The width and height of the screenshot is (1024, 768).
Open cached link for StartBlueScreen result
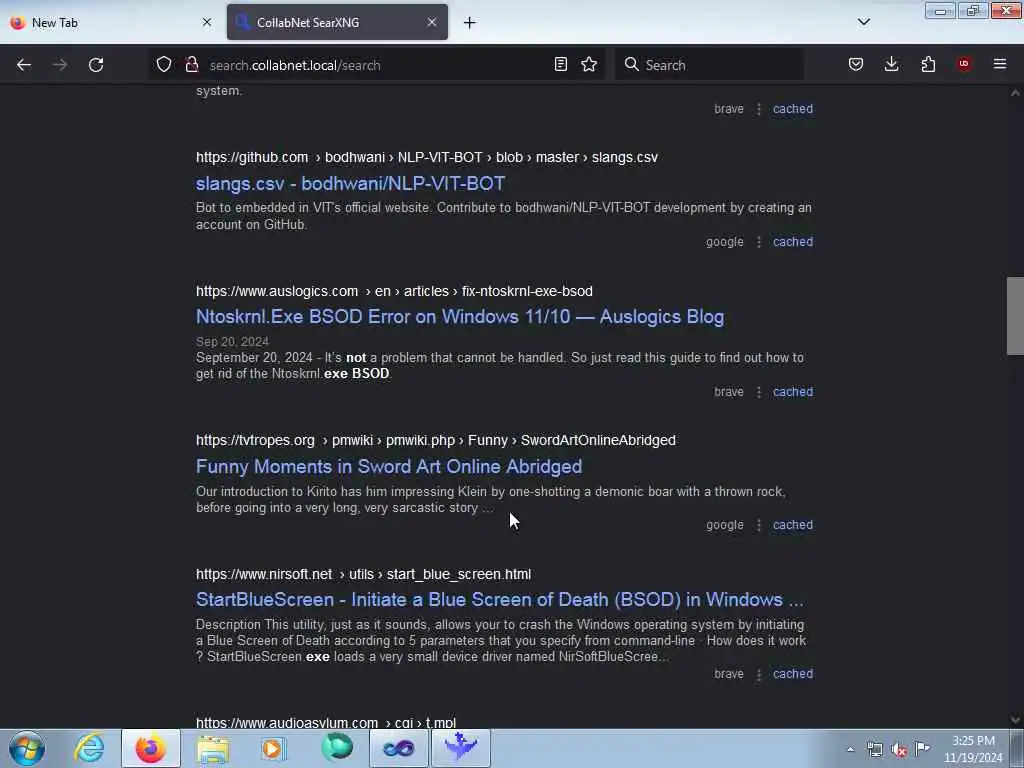pos(793,674)
